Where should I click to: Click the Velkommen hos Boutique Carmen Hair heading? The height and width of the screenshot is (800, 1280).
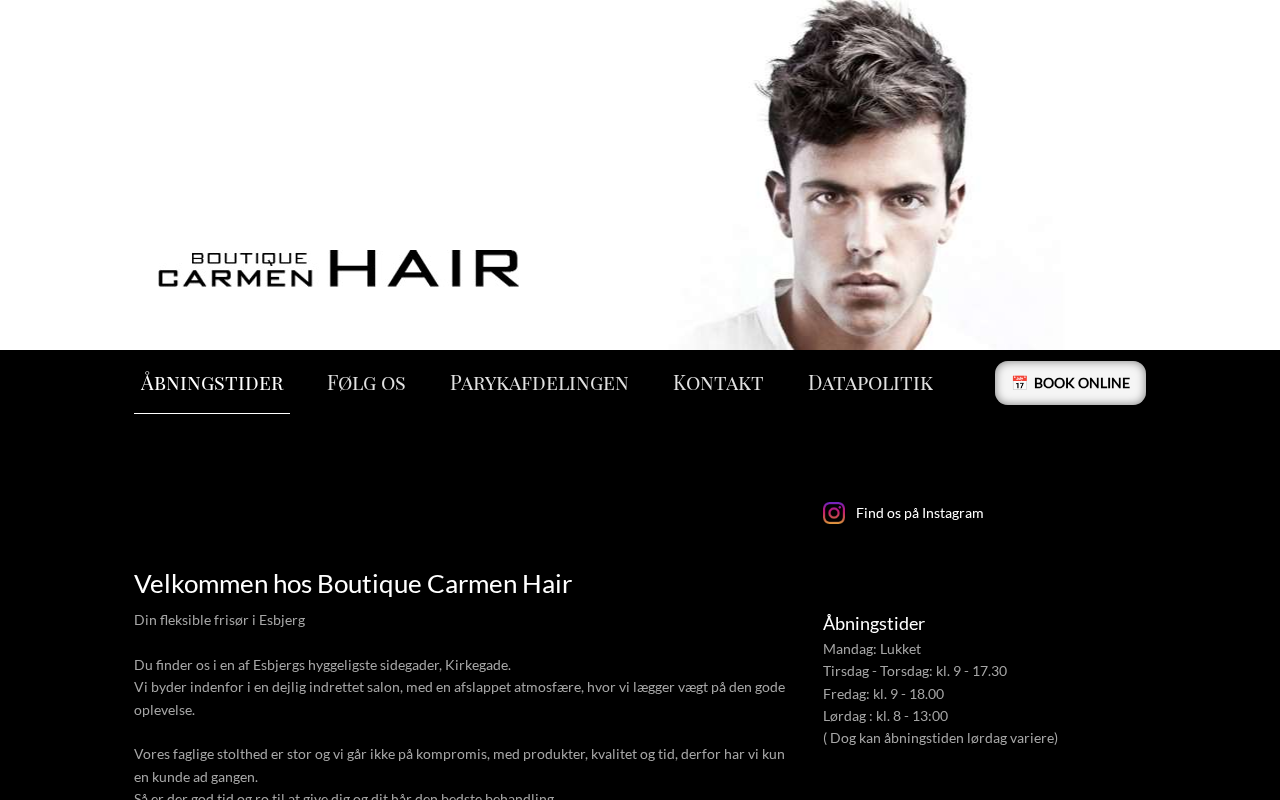[x=353, y=584]
